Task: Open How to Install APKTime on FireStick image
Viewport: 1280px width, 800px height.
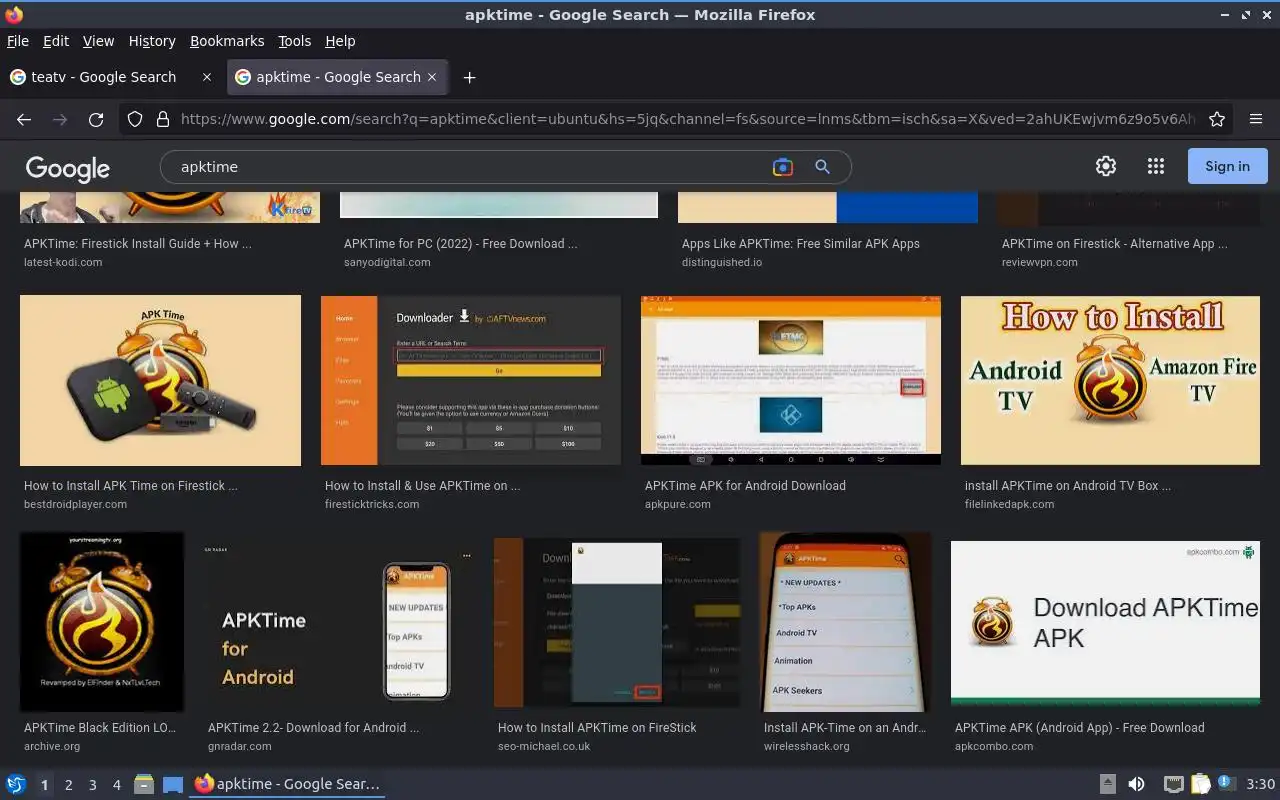Action: [617, 623]
